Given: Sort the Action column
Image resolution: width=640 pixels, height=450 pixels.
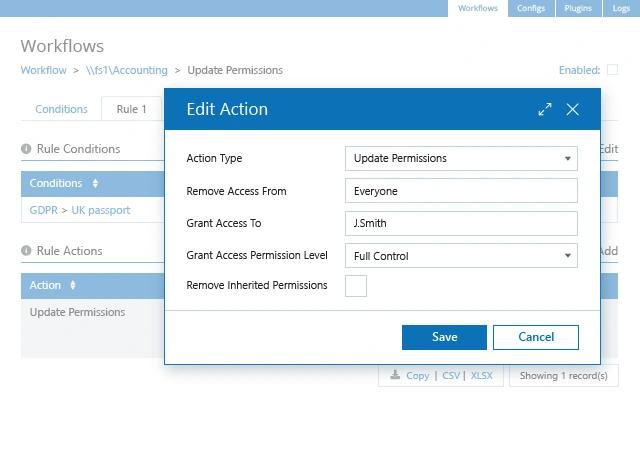Looking at the screenshot, I should coord(73,285).
